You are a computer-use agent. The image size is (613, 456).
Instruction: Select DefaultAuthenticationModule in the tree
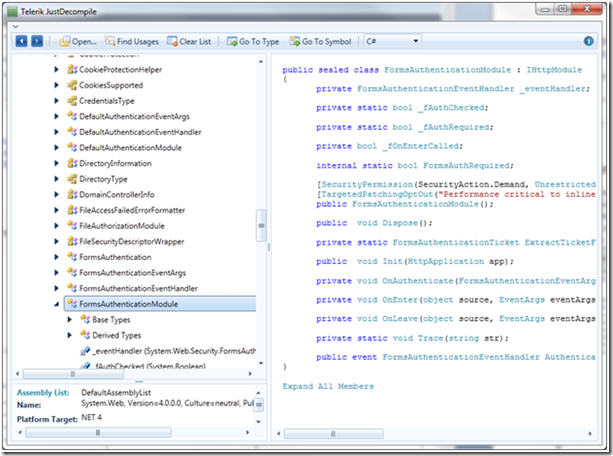pos(131,148)
